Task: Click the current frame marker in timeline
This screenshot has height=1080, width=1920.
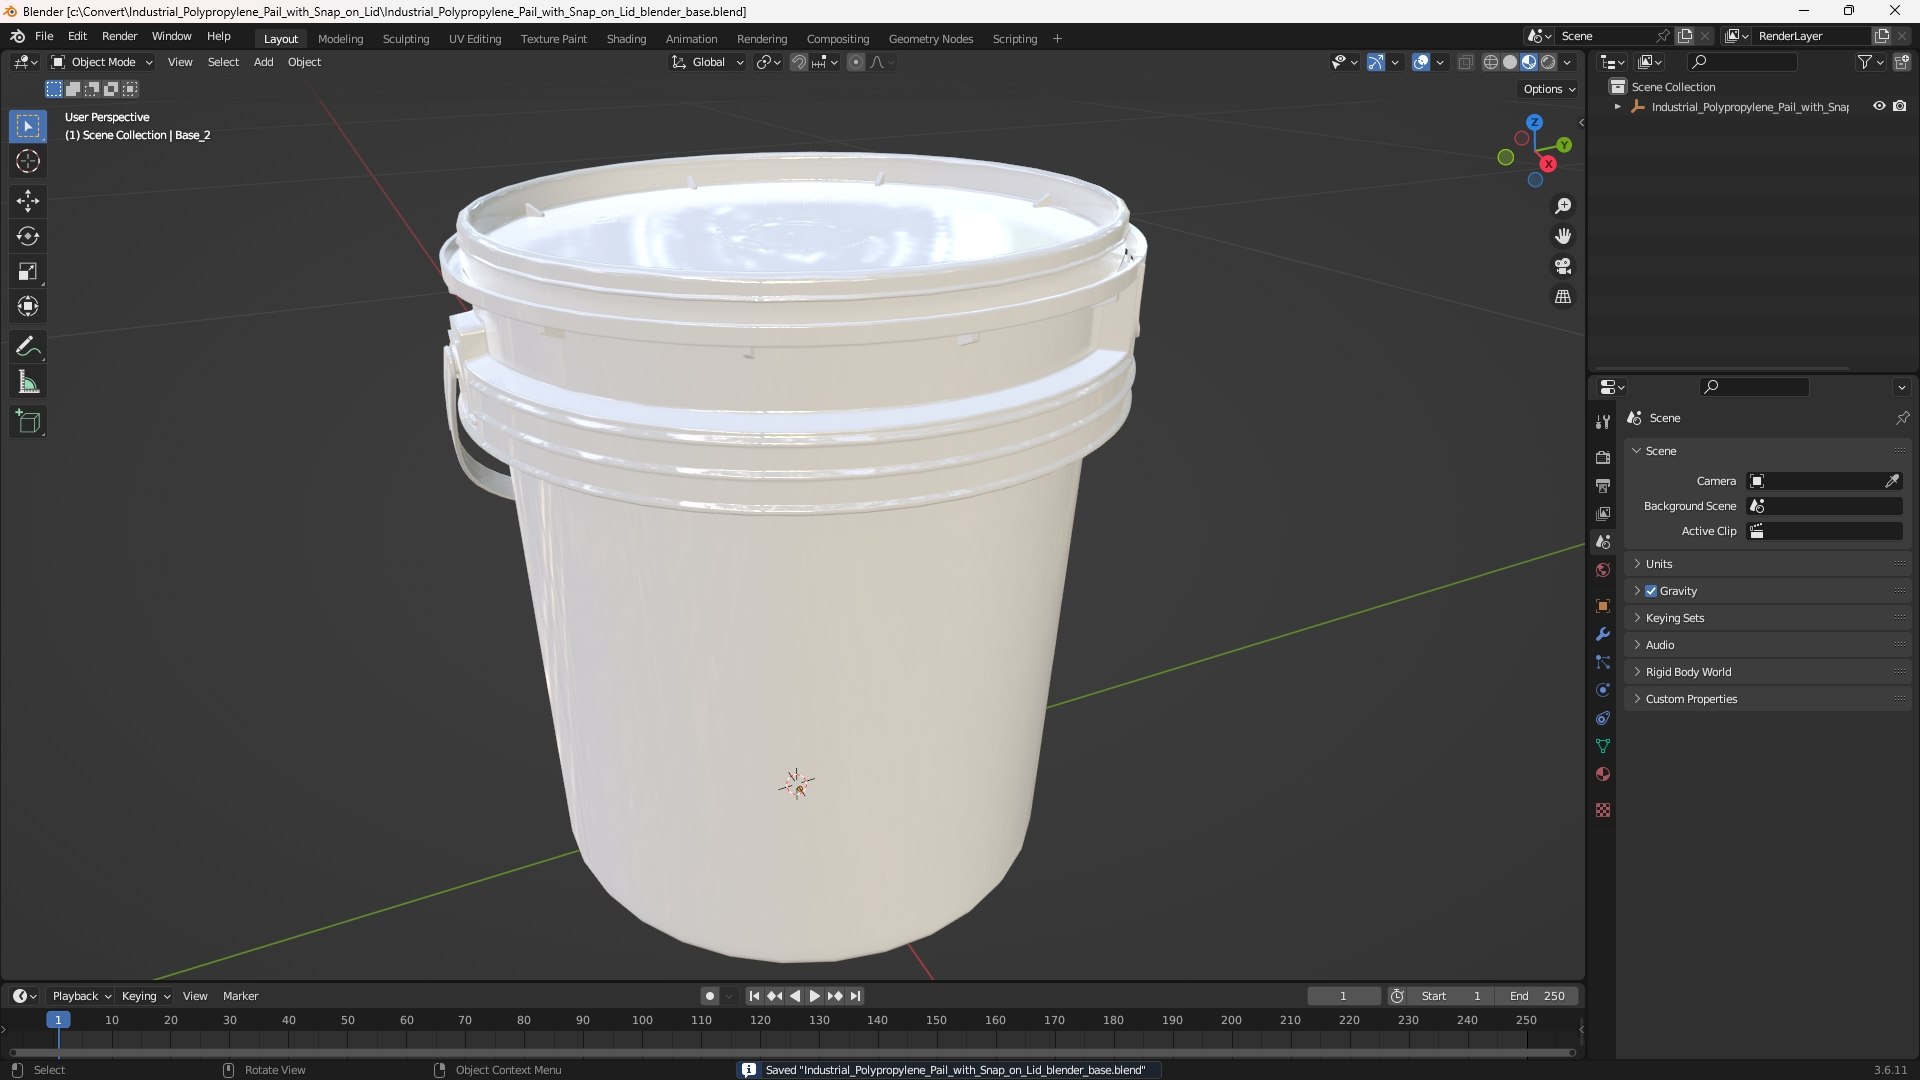Action: [x=58, y=1020]
